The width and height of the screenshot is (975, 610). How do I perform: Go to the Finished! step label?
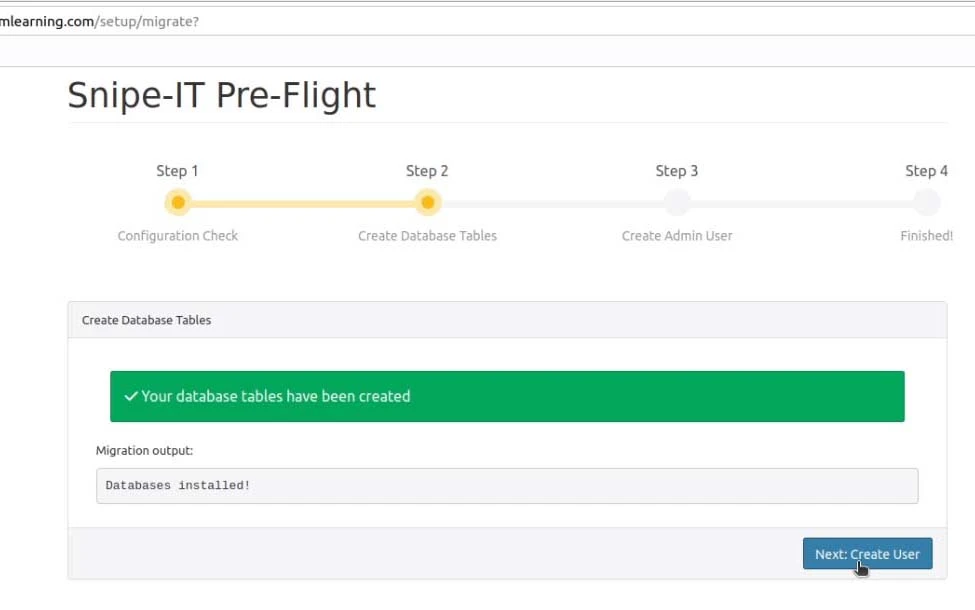tap(926, 236)
